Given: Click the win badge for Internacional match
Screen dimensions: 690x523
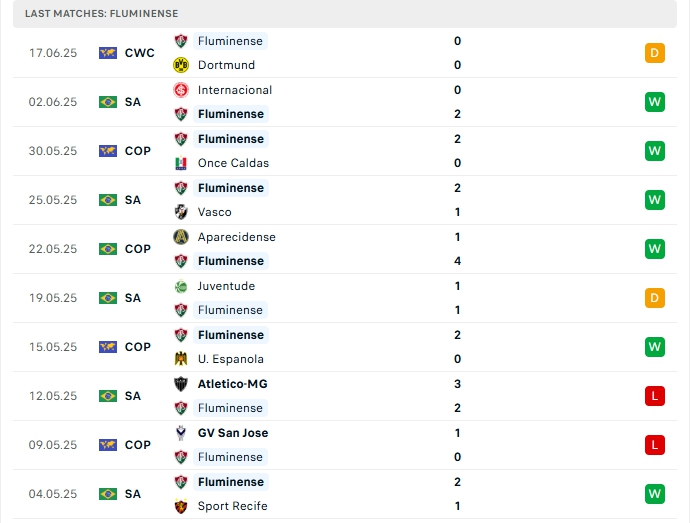Looking at the screenshot, I should click(x=655, y=102).
